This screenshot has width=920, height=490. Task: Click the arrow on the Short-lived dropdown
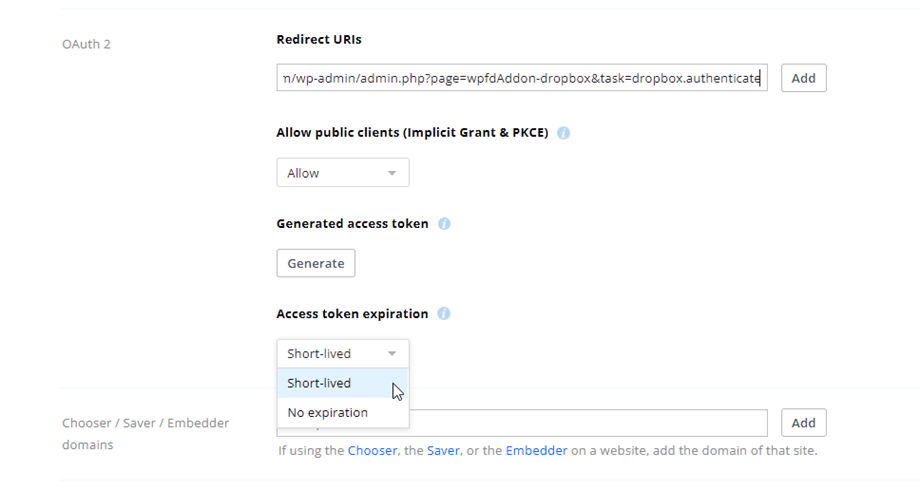click(x=392, y=353)
